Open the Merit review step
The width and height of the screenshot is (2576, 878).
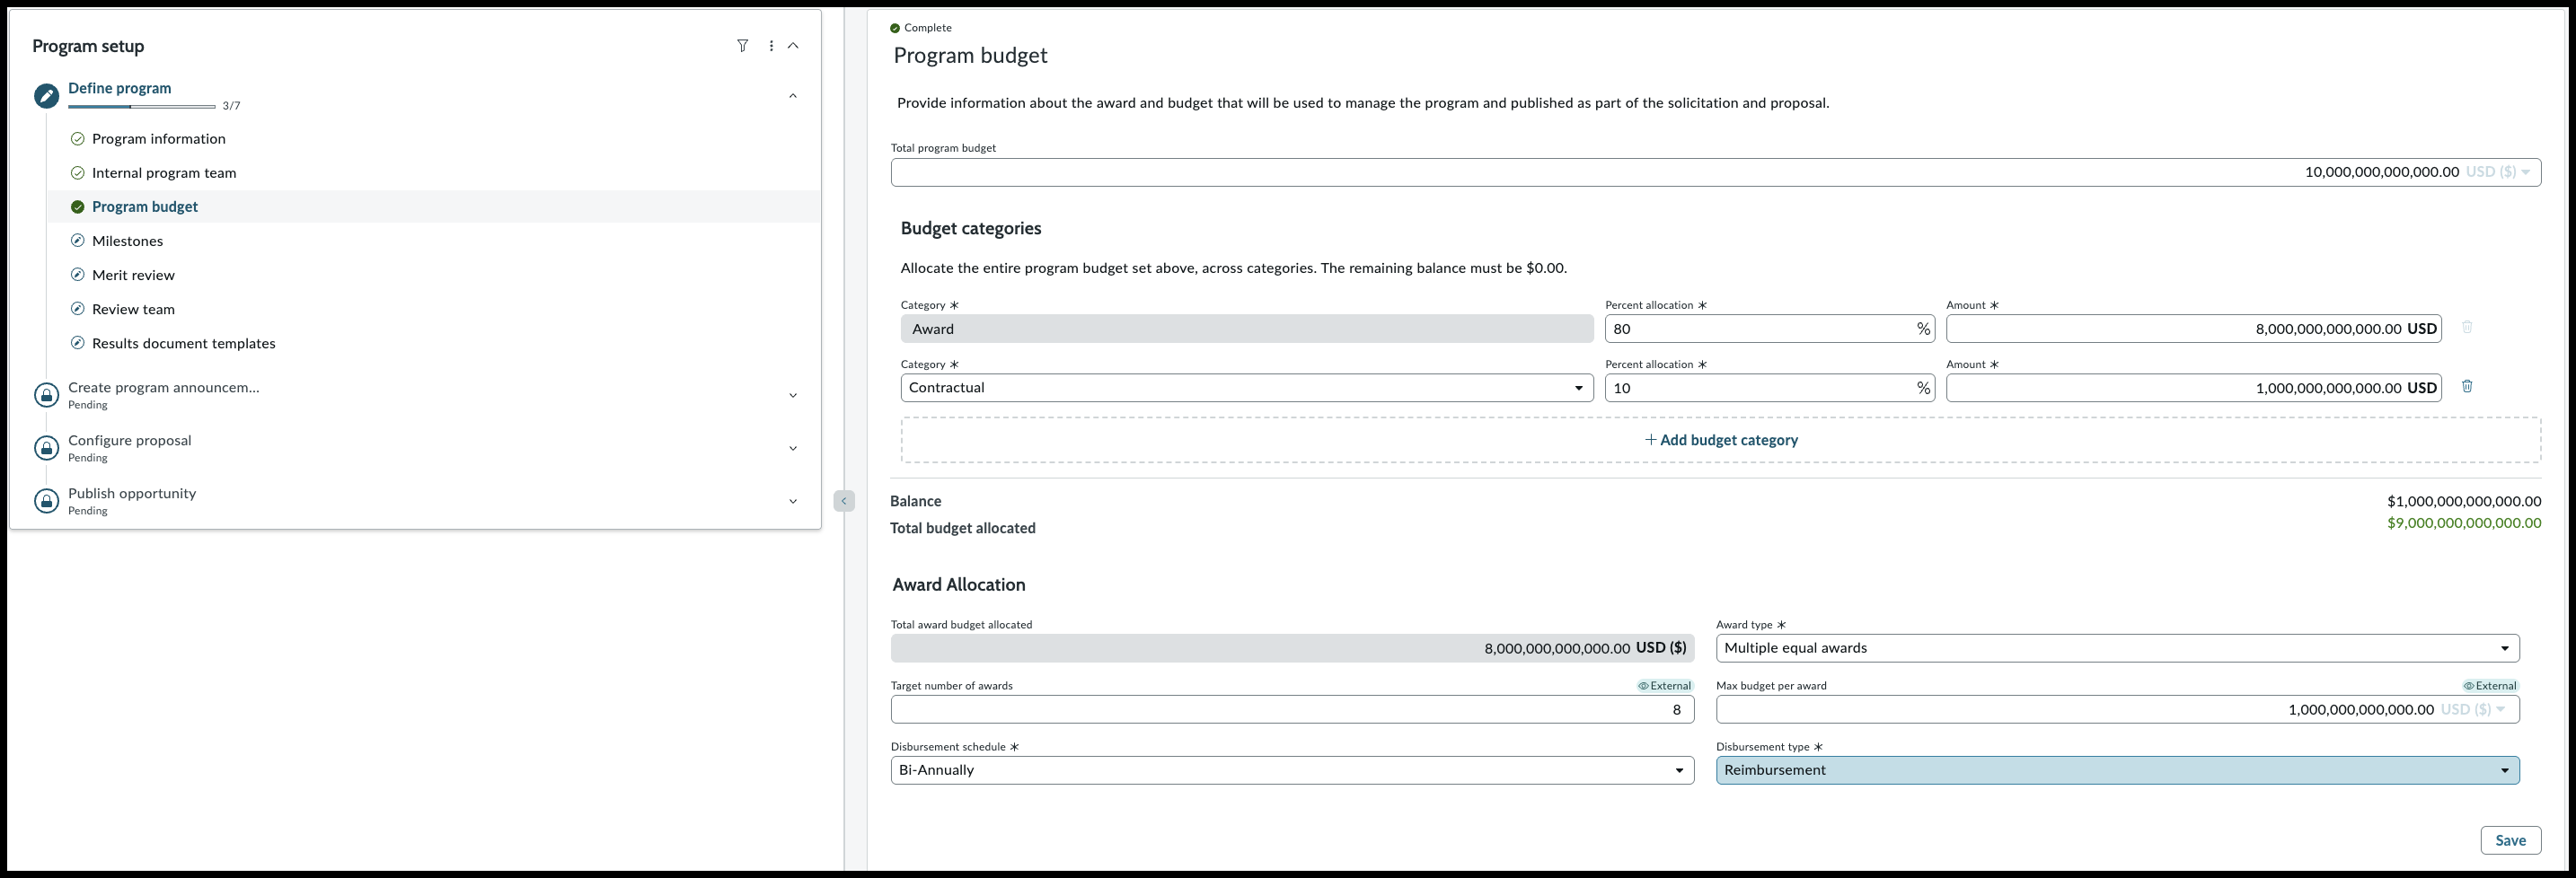(133, 275)
